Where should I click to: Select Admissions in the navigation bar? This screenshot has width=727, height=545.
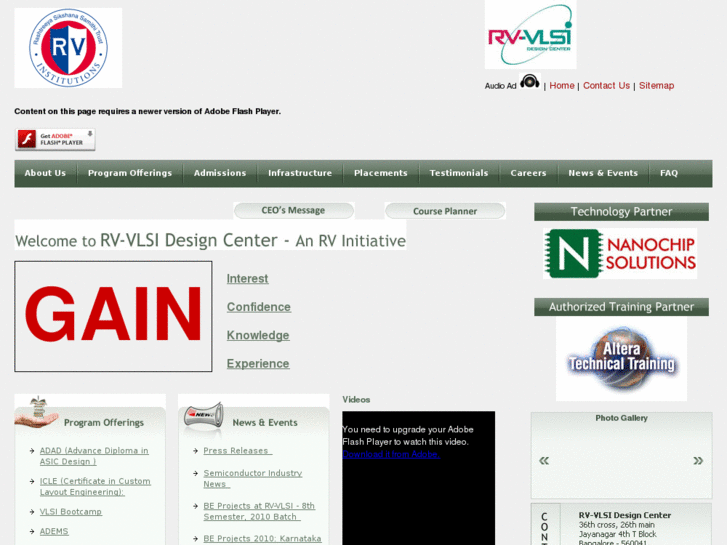pos(220,173)
